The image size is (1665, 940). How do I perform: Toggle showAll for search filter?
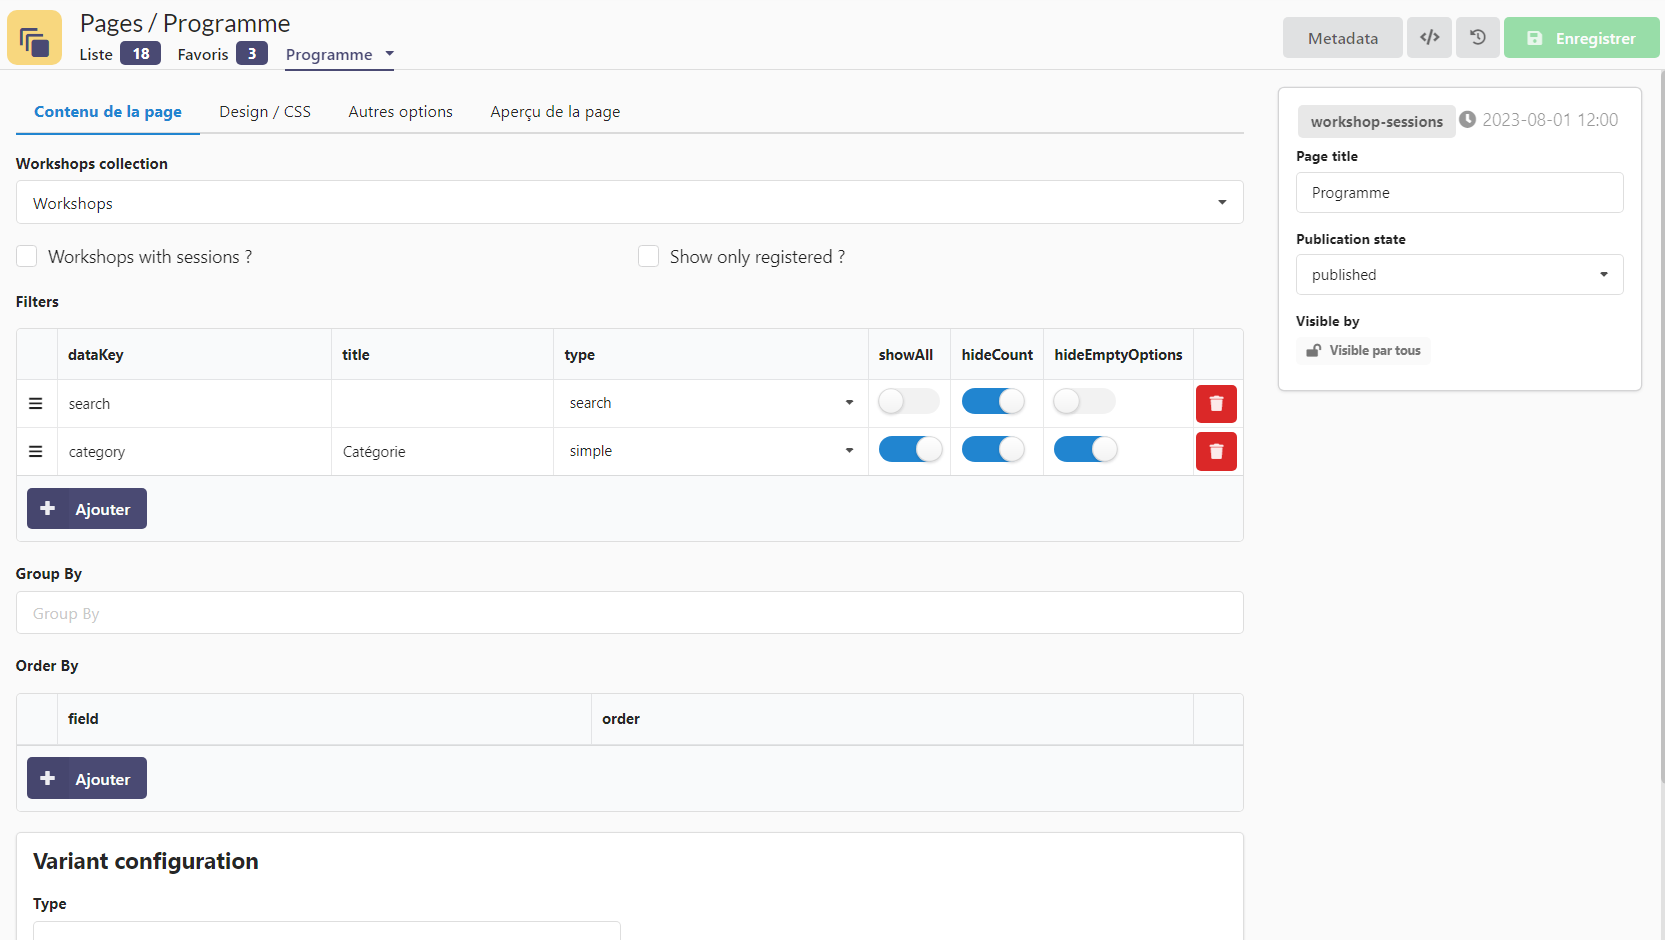point(908,402)
